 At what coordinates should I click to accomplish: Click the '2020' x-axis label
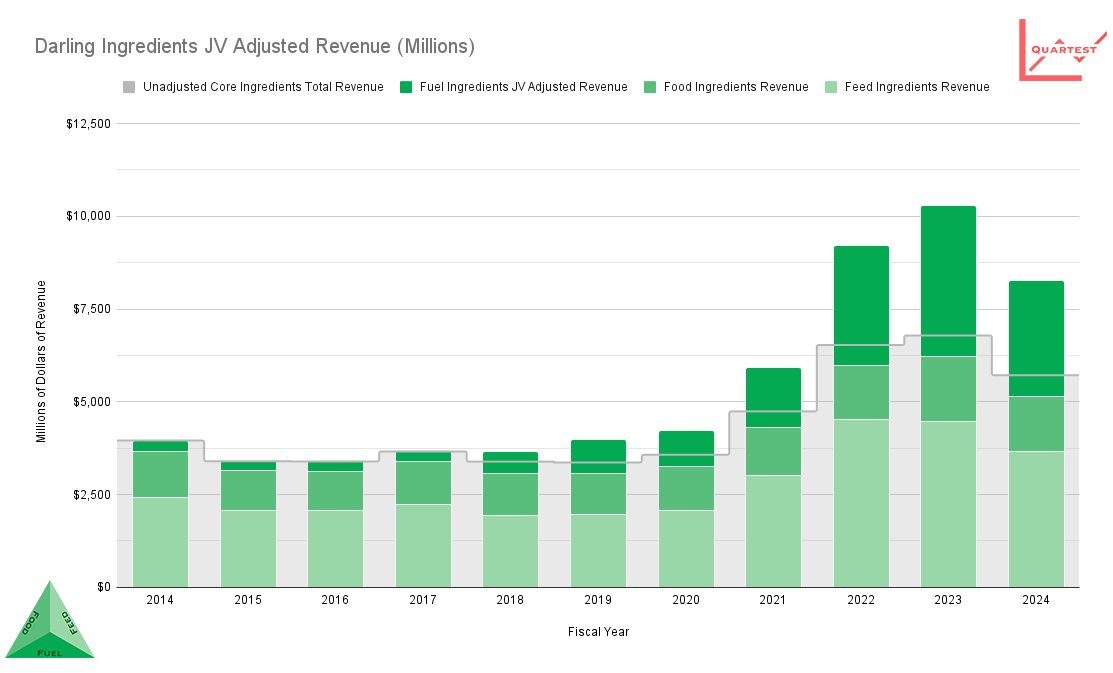tap(686, 600)
